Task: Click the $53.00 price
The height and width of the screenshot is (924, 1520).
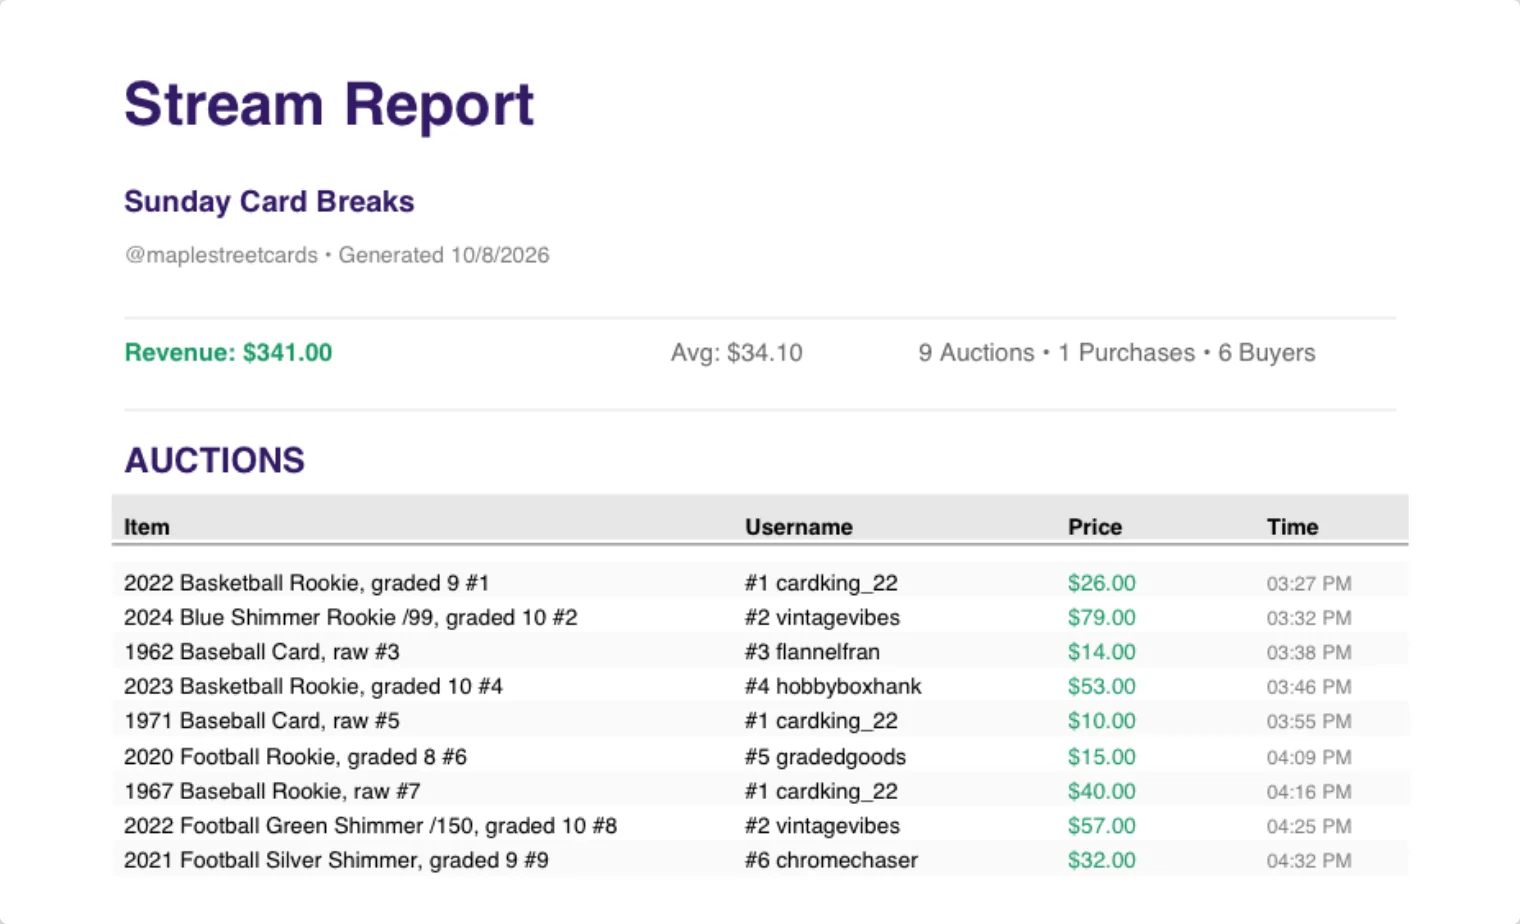Action: (1101, 687)
